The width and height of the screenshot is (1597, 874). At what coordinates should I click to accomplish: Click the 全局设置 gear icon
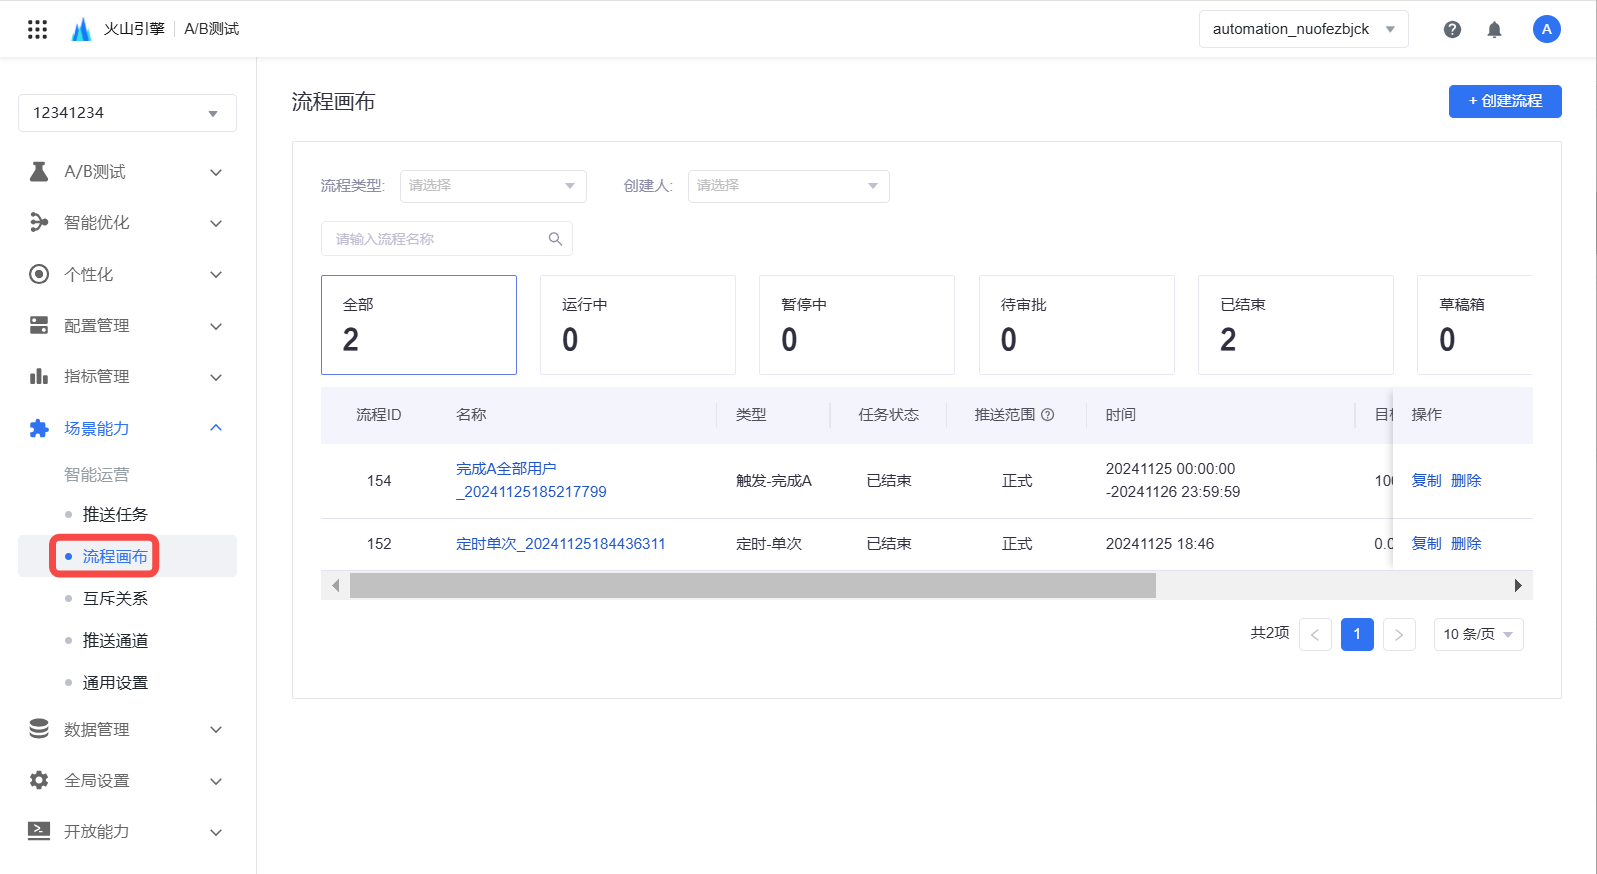coord(39,780)
